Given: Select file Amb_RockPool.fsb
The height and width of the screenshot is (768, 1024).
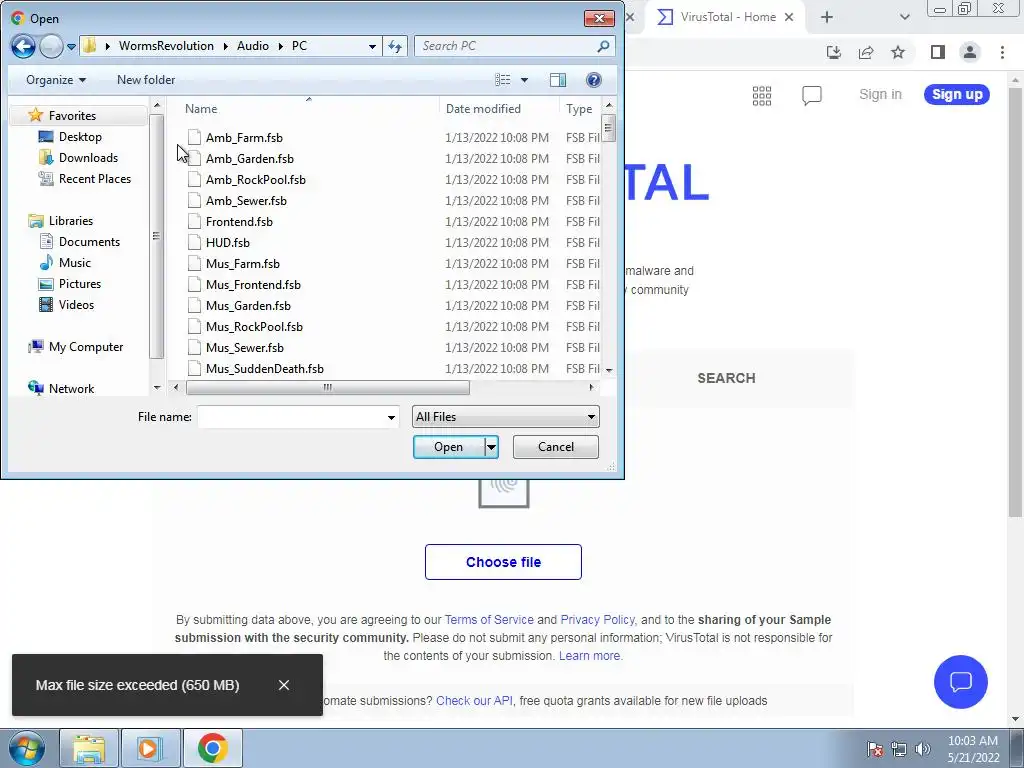Looking at the screenshot, I should point(255,180).
